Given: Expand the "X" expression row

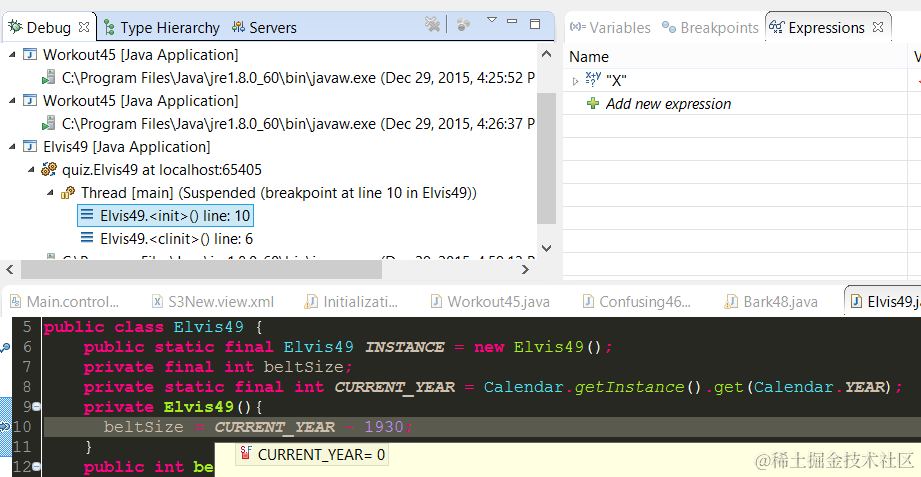Looking at the screenshot, I should tap(576, 81).
